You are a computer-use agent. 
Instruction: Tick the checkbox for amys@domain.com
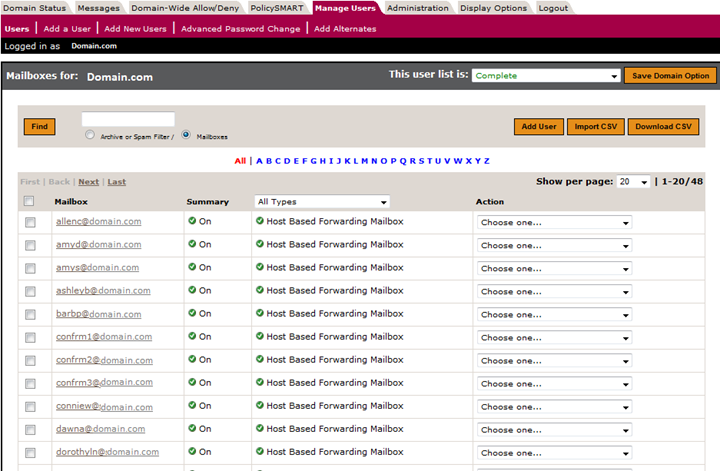coord(30,268)
